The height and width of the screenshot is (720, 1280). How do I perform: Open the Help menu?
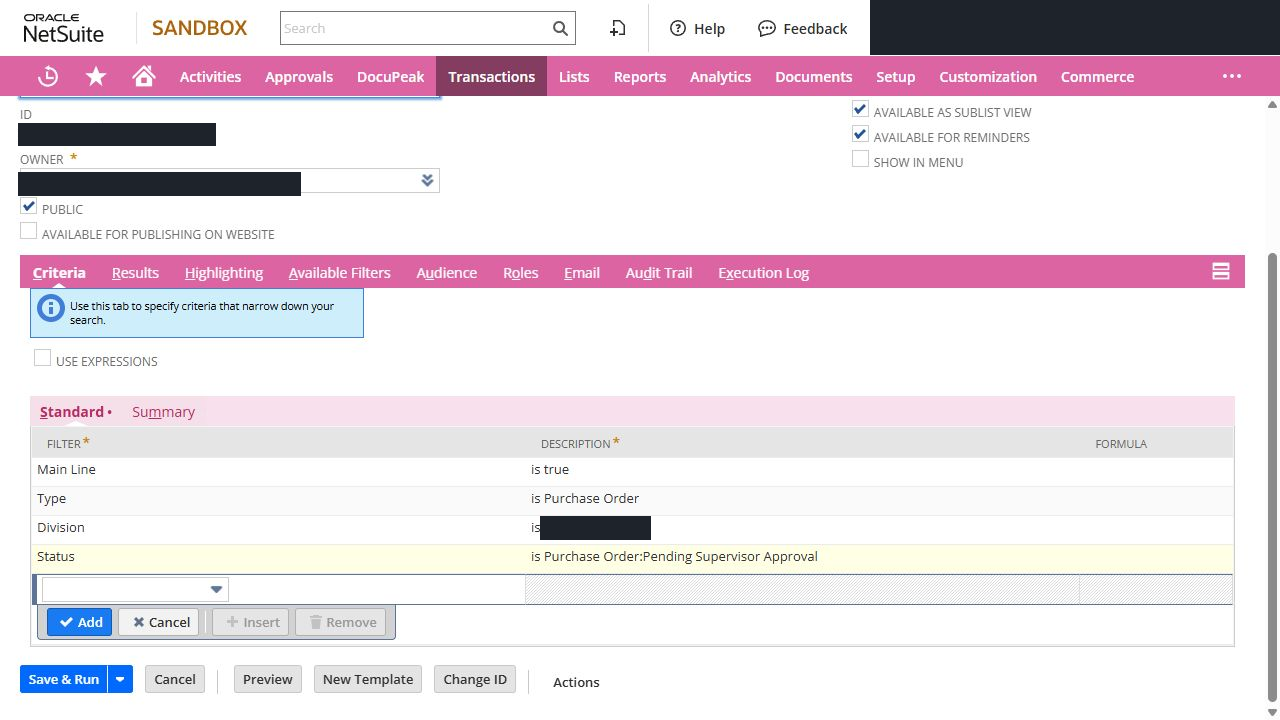tap(697, 28)
